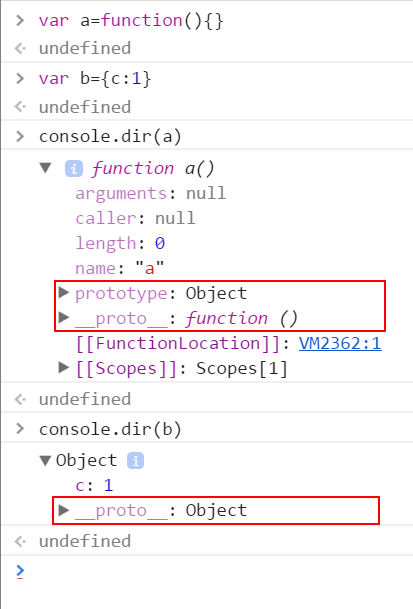Click the var b={c:1} entry

pyautogui.click(x=95, y=78)
